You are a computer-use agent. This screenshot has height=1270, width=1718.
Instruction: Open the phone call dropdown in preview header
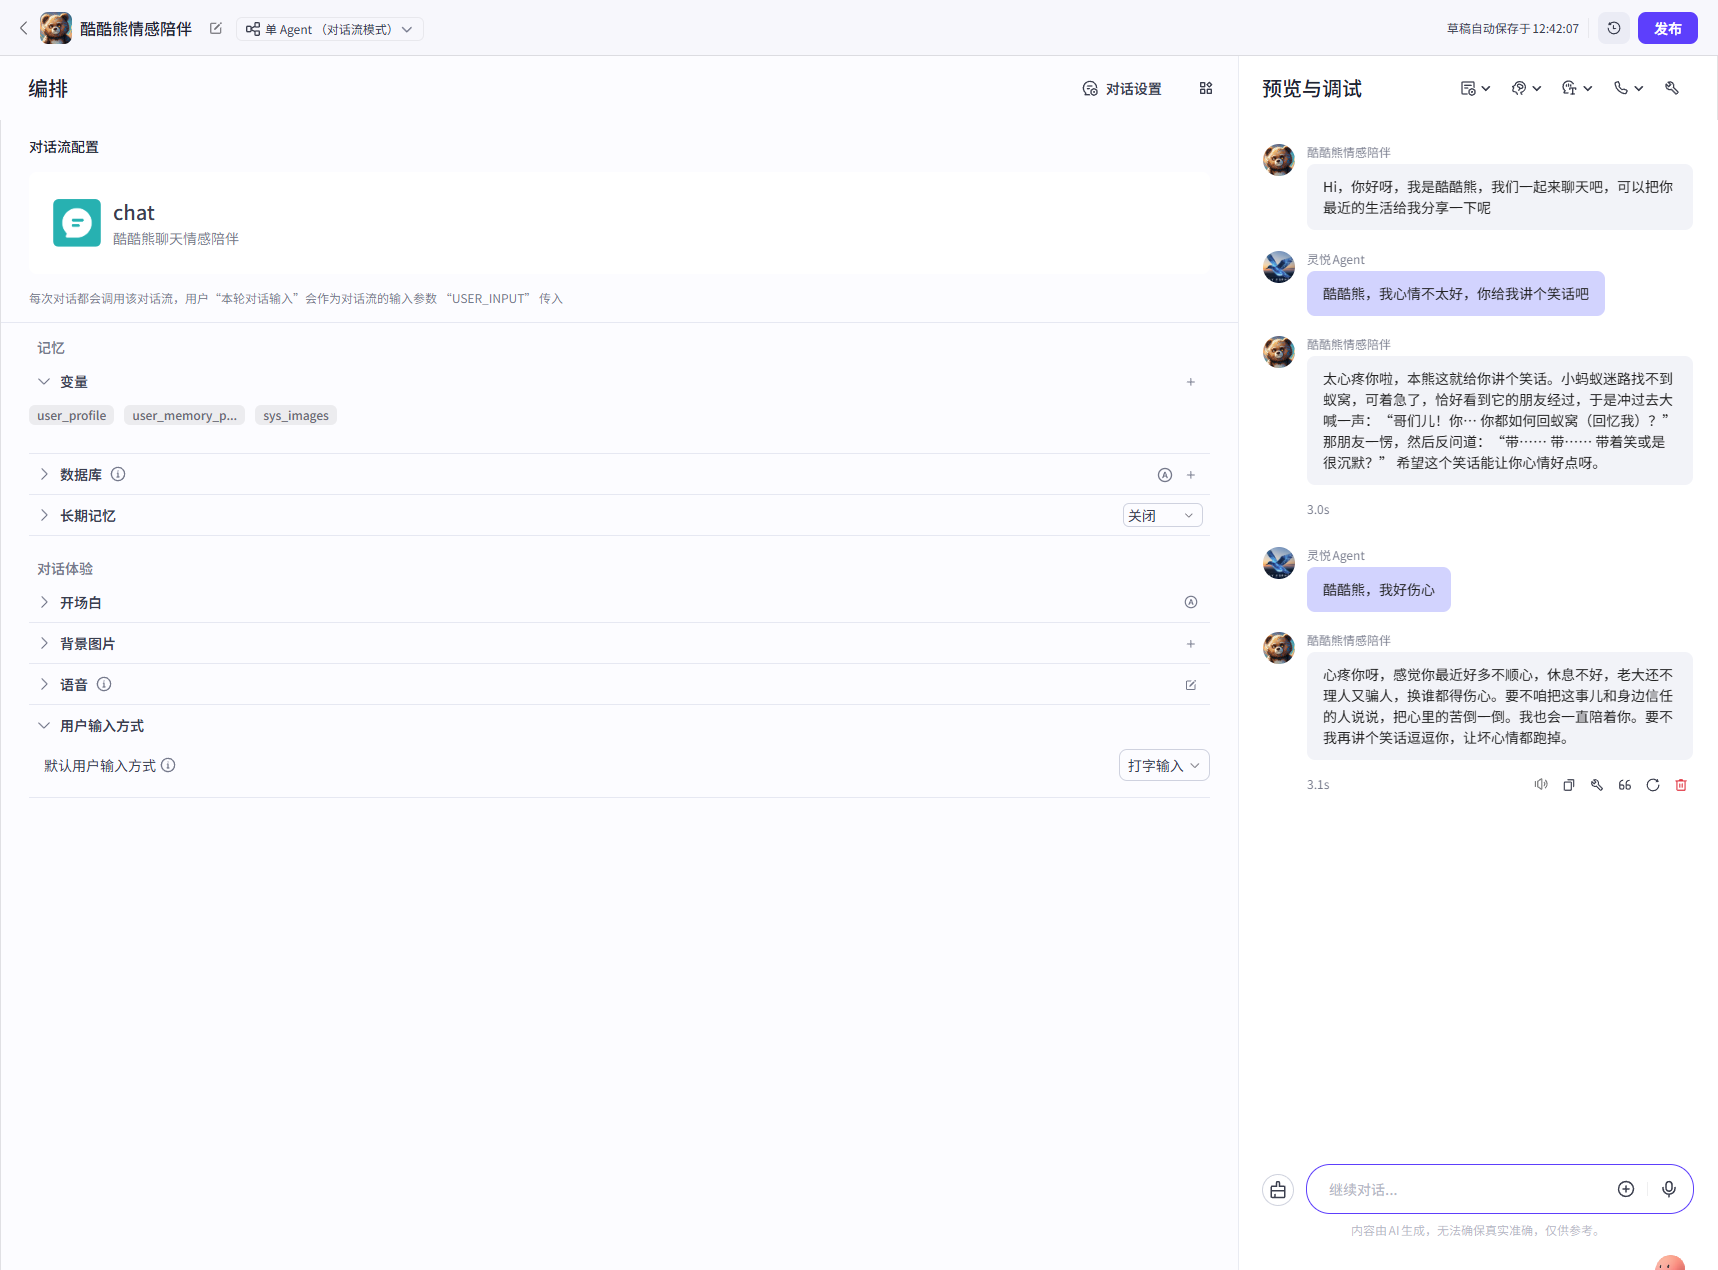coord(1628,88)
